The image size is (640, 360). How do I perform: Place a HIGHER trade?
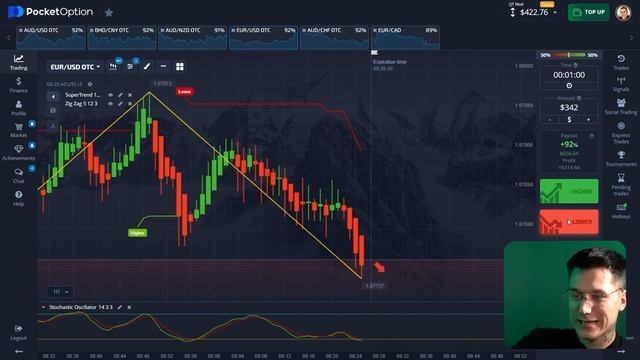tap(569, 191)
